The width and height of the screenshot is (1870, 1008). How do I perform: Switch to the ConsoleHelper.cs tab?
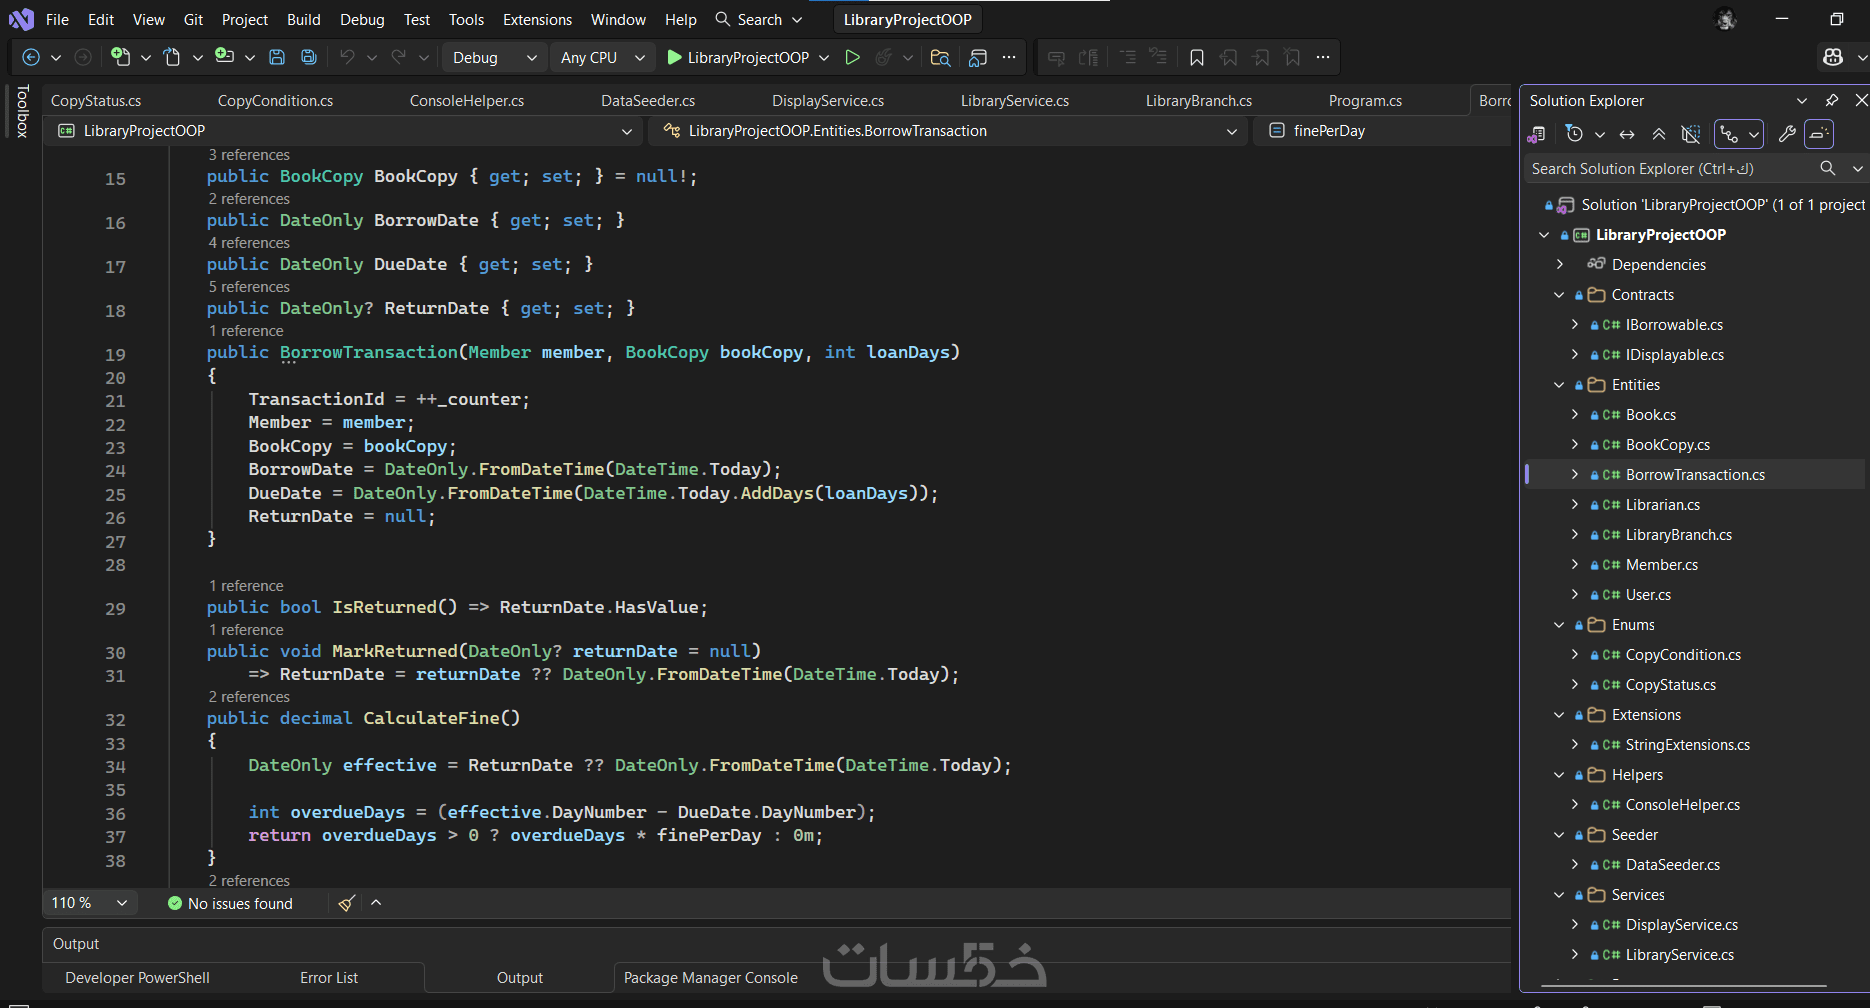[467, 101]
